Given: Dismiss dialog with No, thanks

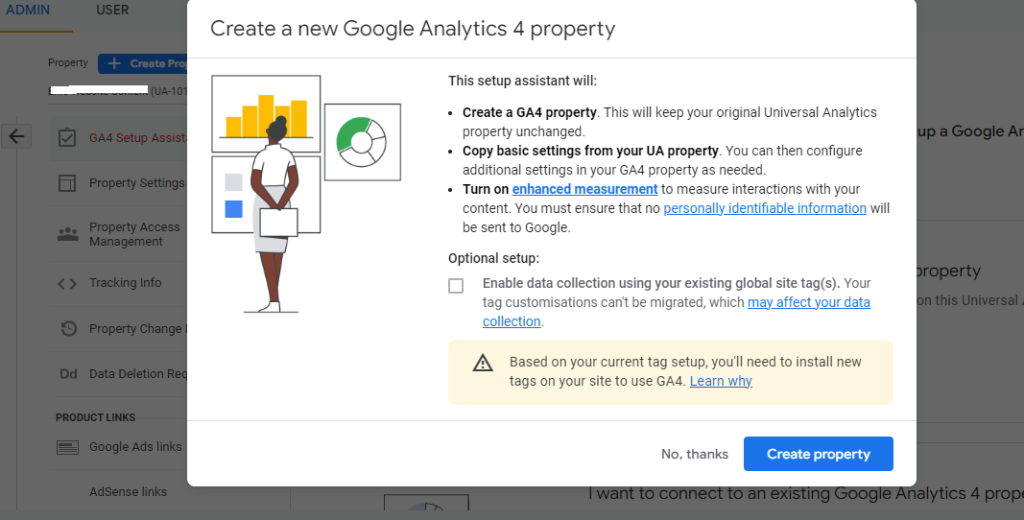Looking at the screenshot, I should [694, 454].
